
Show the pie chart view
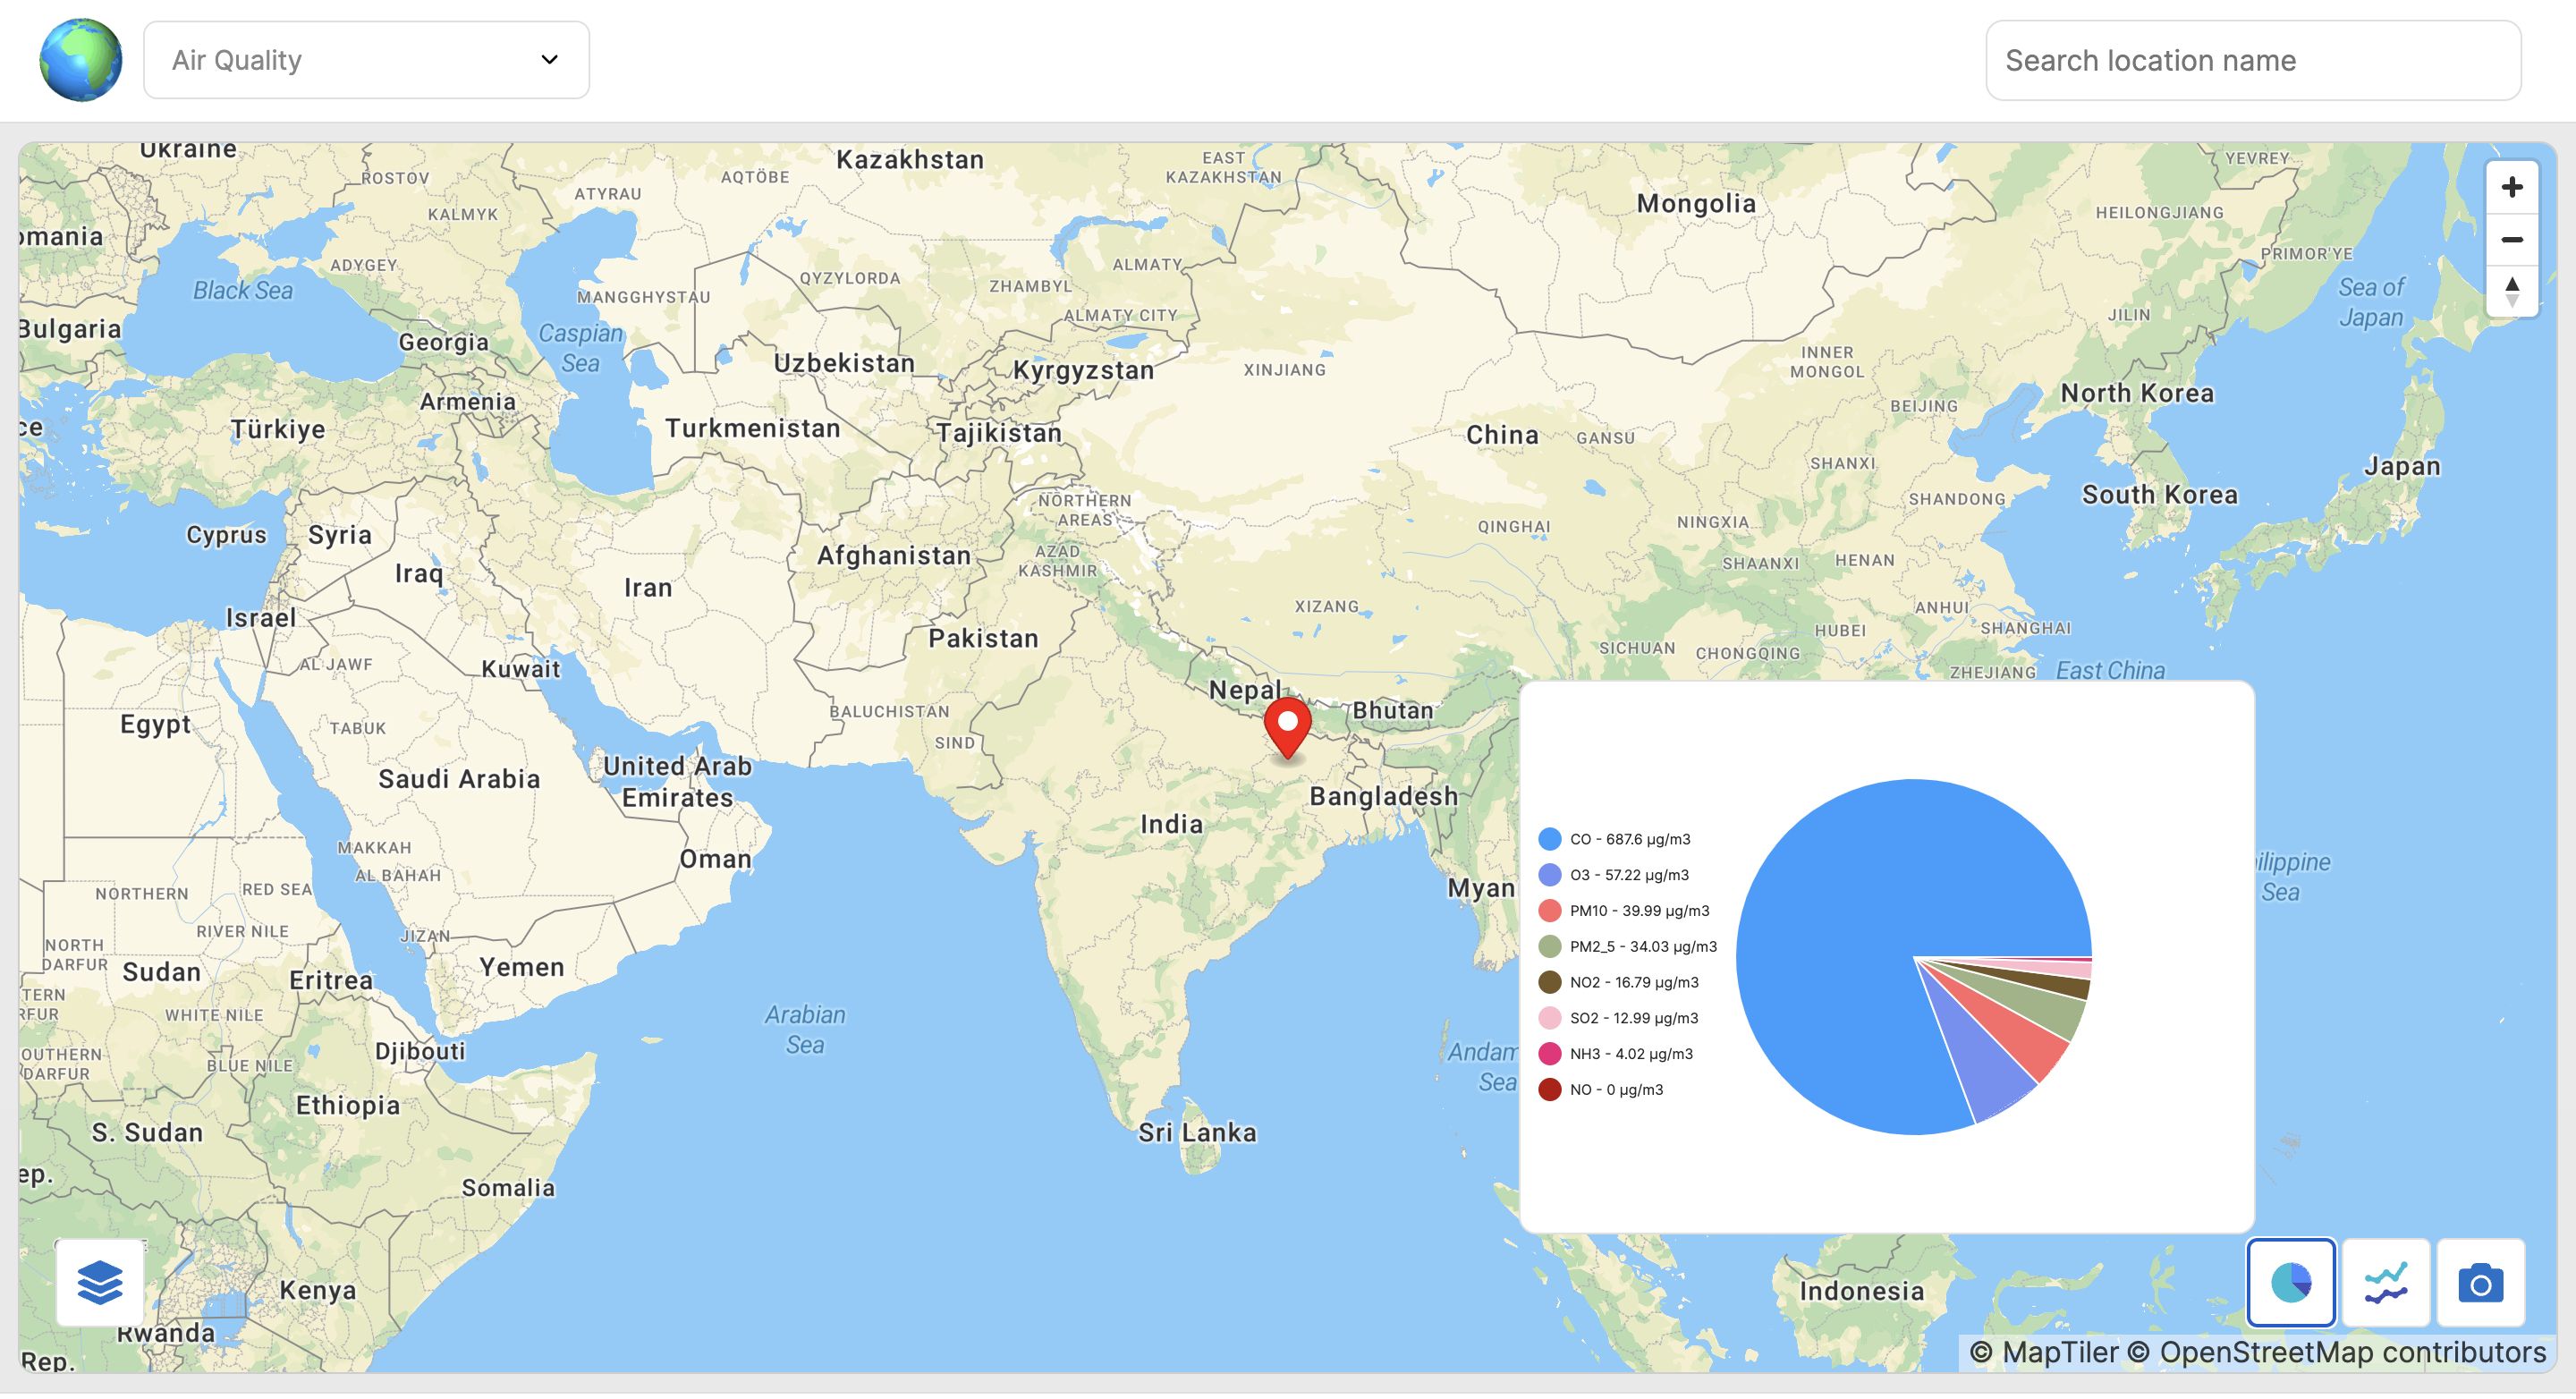[x=2290, y=1282]
